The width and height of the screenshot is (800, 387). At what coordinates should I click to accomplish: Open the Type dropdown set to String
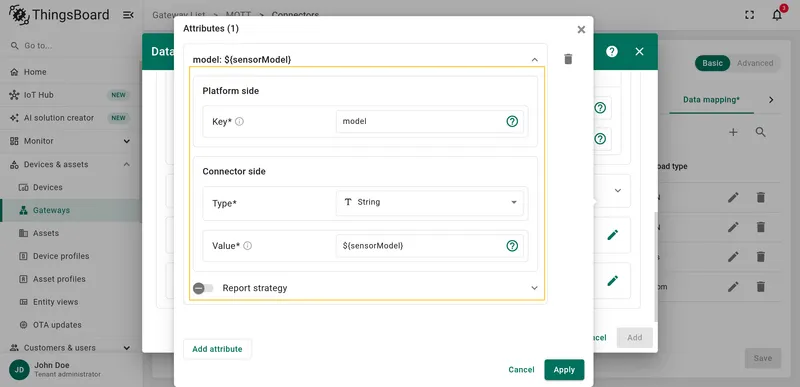(x=430, y=202)
